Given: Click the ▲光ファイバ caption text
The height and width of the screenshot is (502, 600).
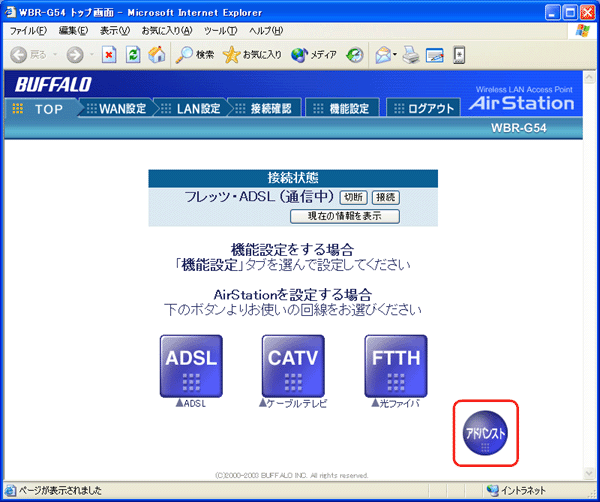Looking at the screenshot, I should point(396,404).
